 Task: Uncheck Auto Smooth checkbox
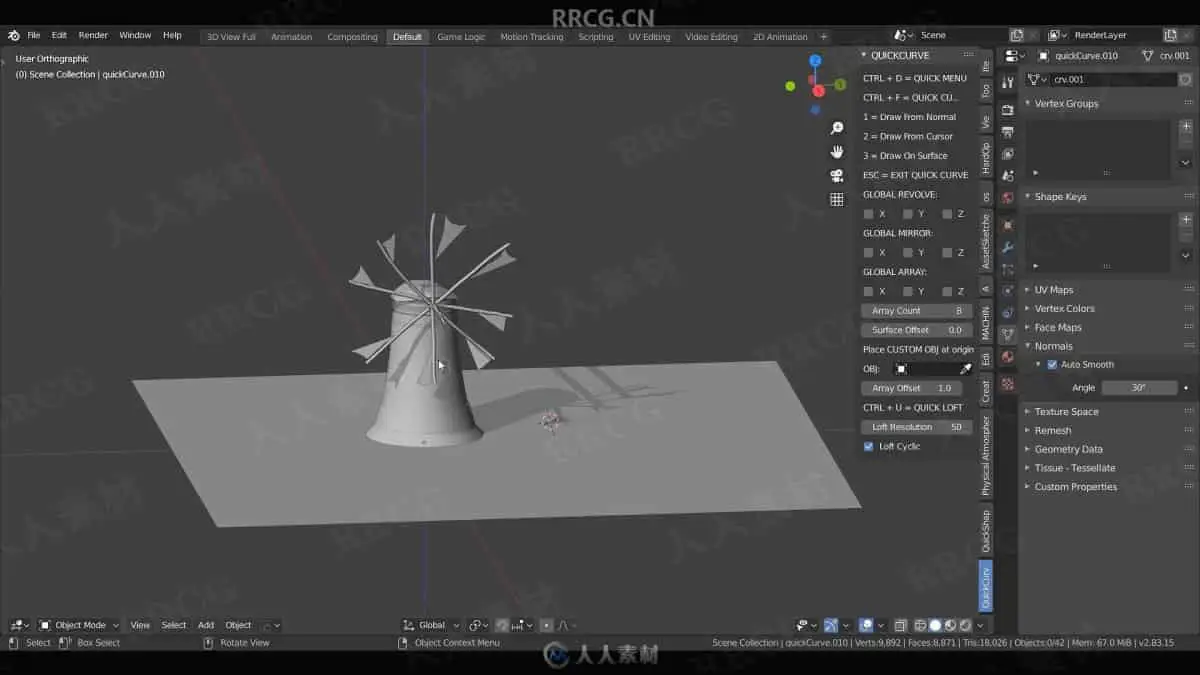coord(1052,365)
